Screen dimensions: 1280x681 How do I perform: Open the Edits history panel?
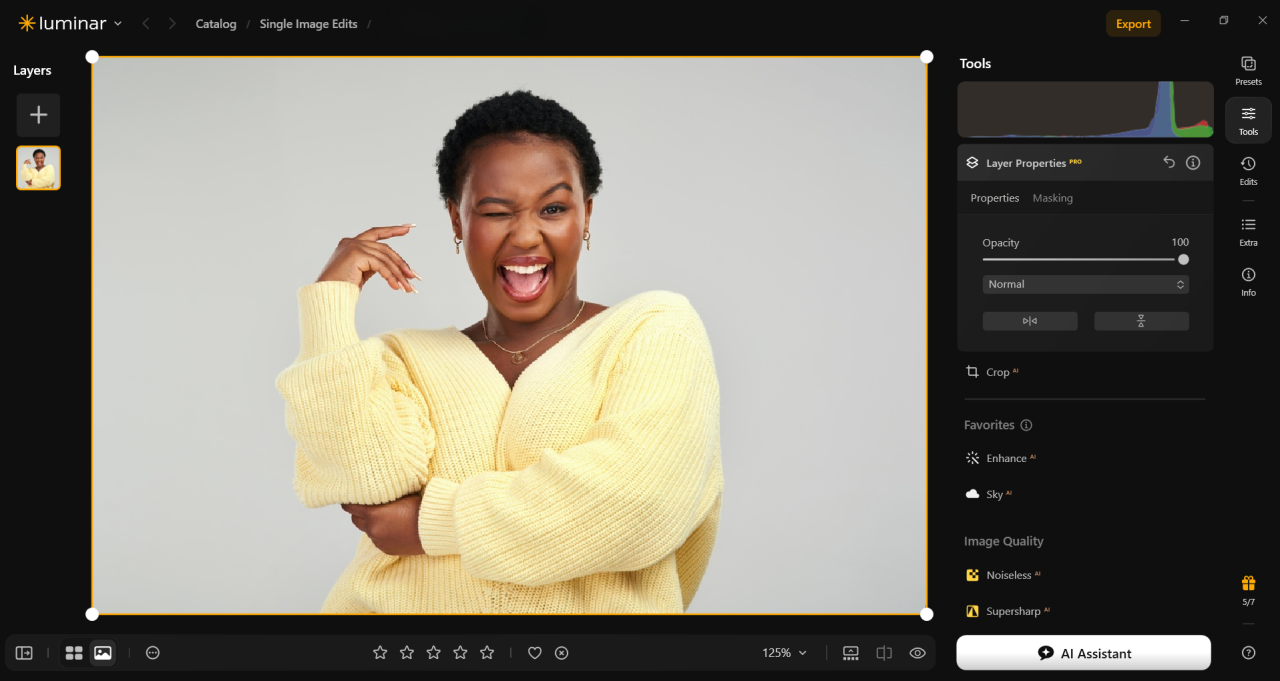pos(1248,170)
